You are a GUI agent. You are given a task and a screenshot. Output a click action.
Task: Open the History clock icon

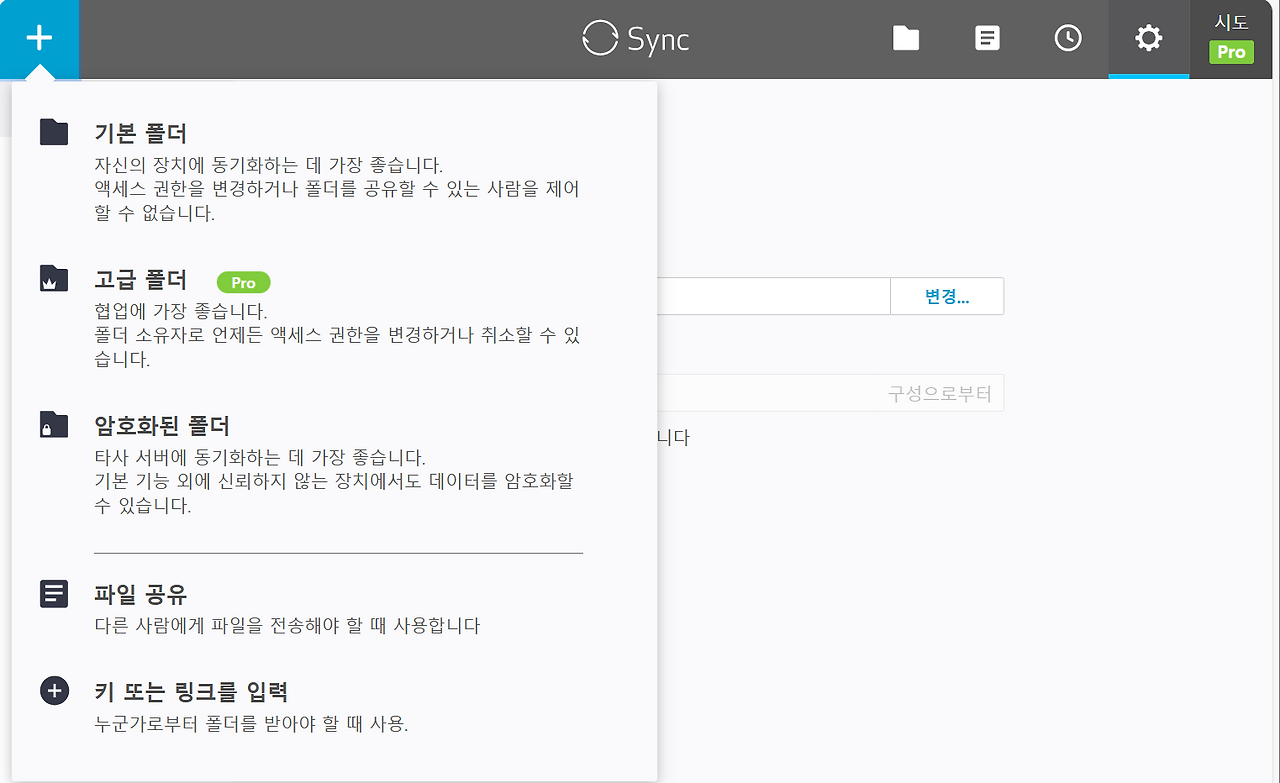(1067, 38)
